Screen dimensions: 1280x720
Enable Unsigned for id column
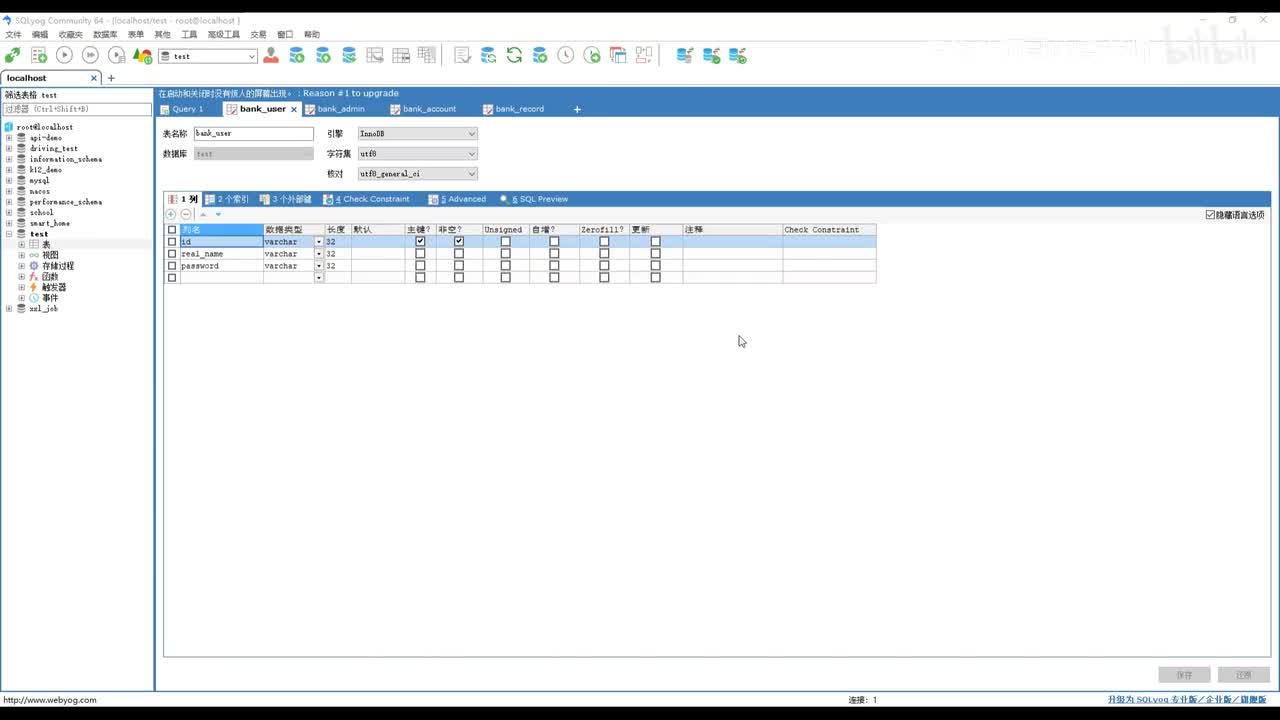pos(505,242)
